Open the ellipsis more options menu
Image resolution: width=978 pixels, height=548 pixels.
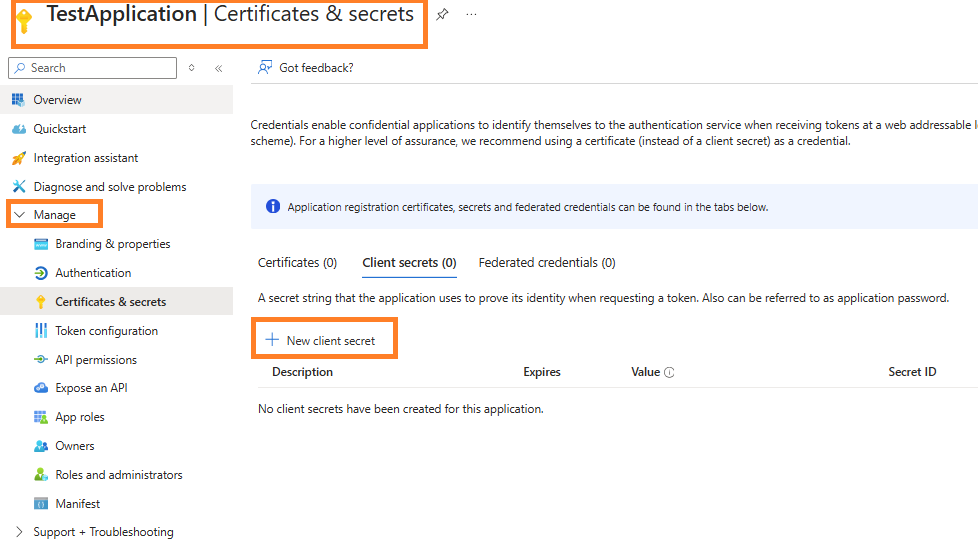coord(472,14)
